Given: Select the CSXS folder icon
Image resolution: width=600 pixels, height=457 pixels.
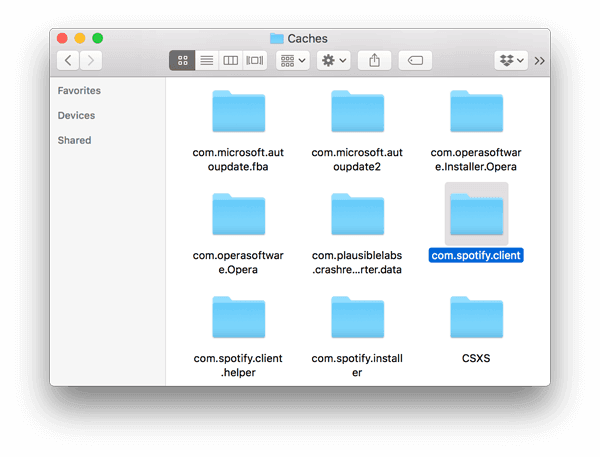Looking at the screenshot, I should [476, 317].
